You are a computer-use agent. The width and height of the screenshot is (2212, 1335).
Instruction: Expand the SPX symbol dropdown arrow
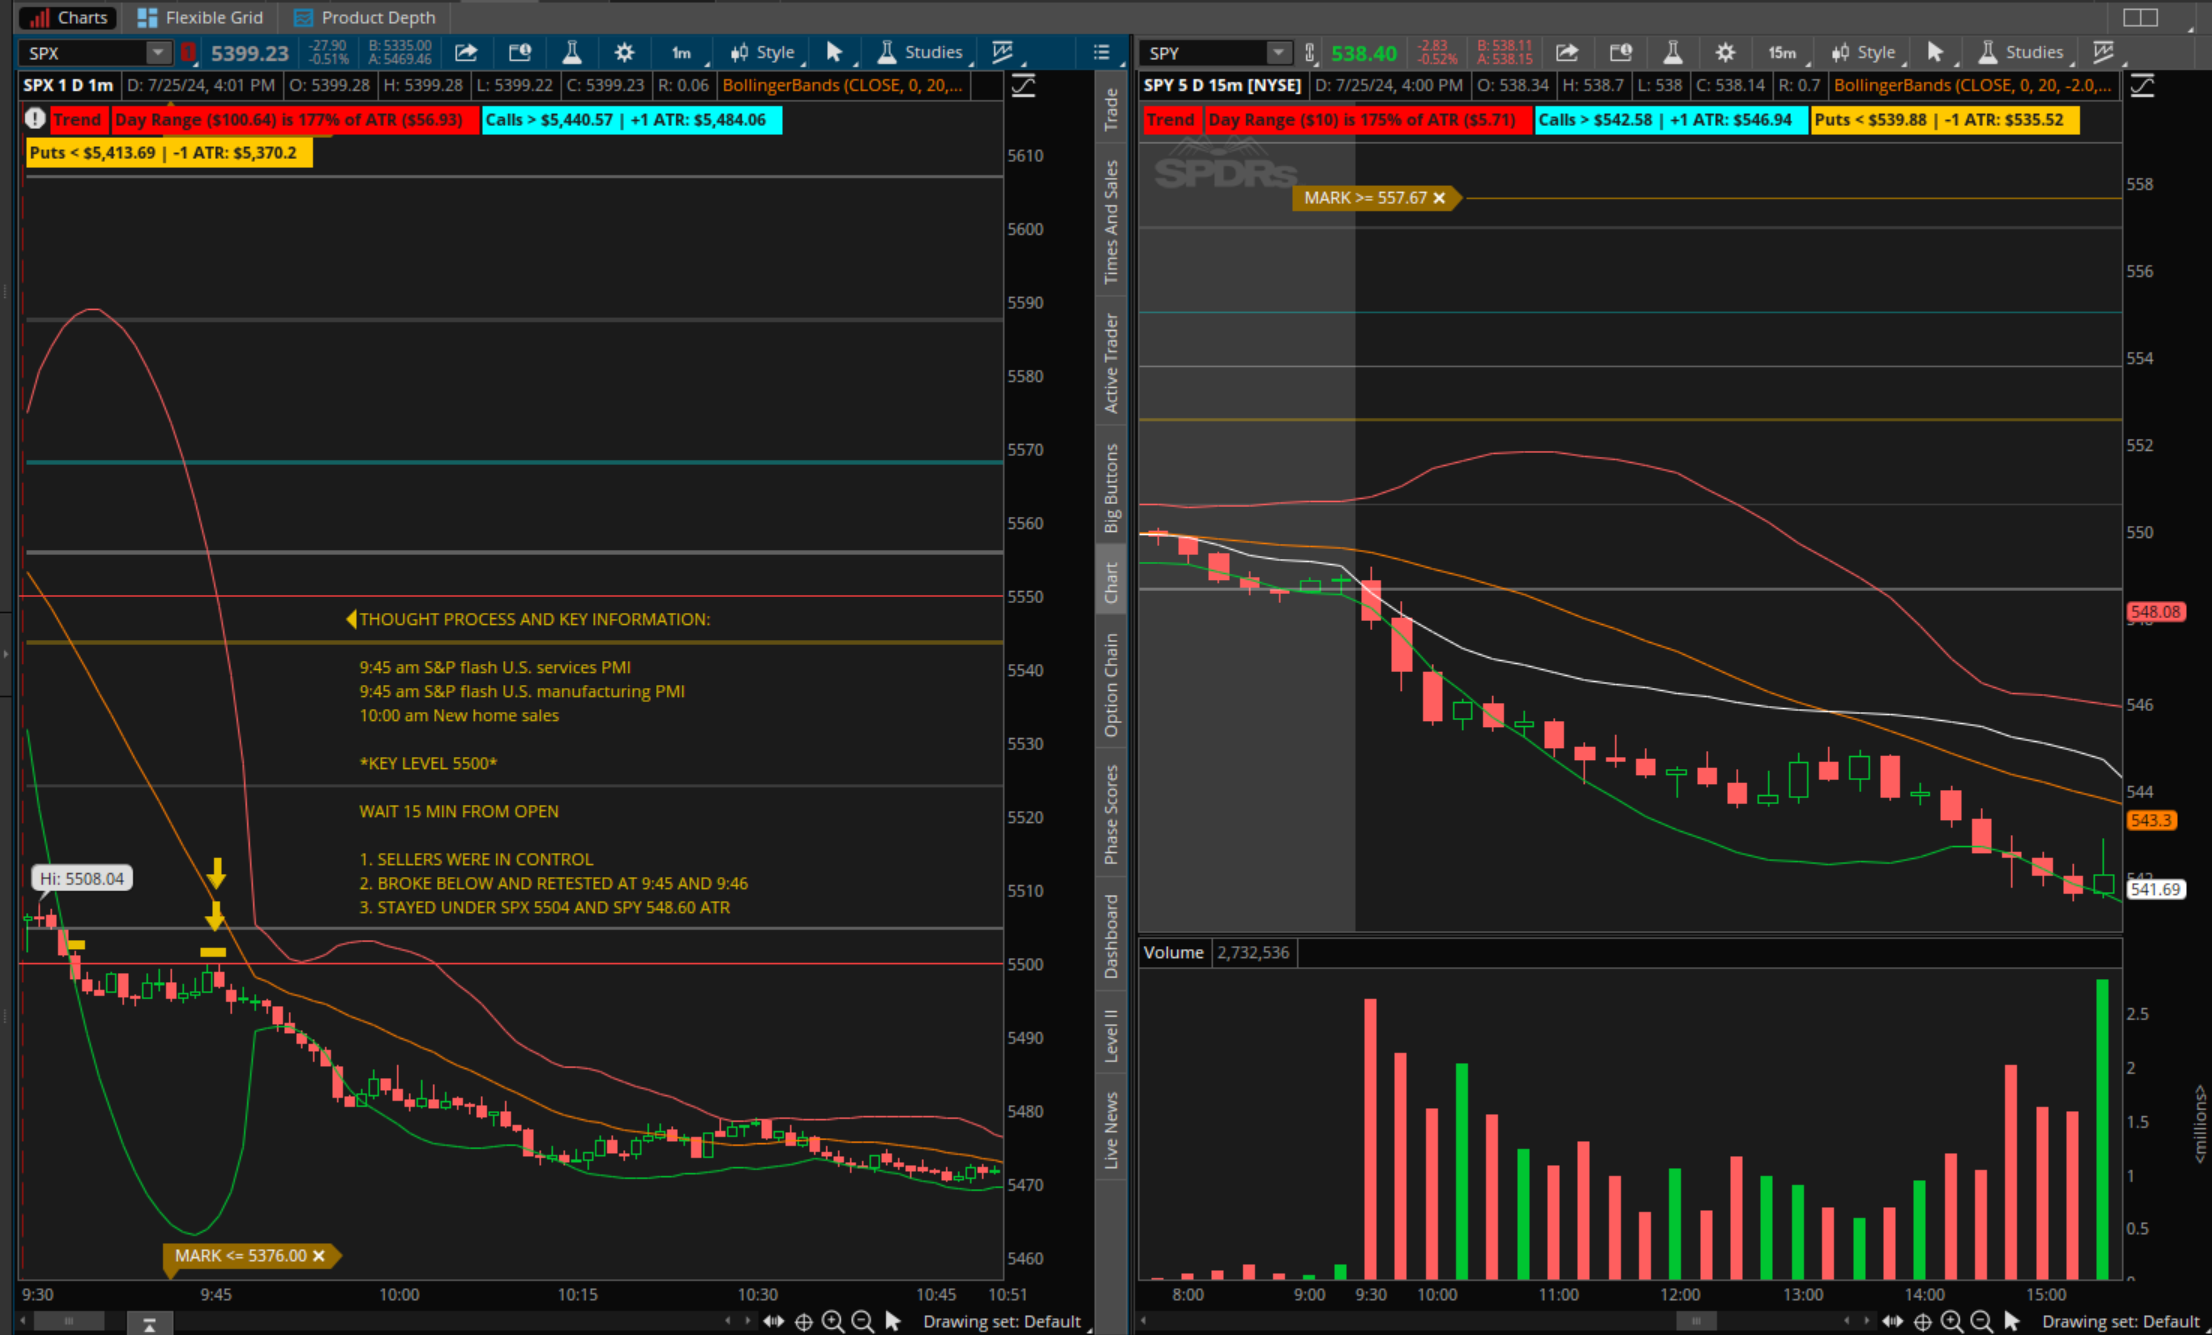tap(157, 52)
